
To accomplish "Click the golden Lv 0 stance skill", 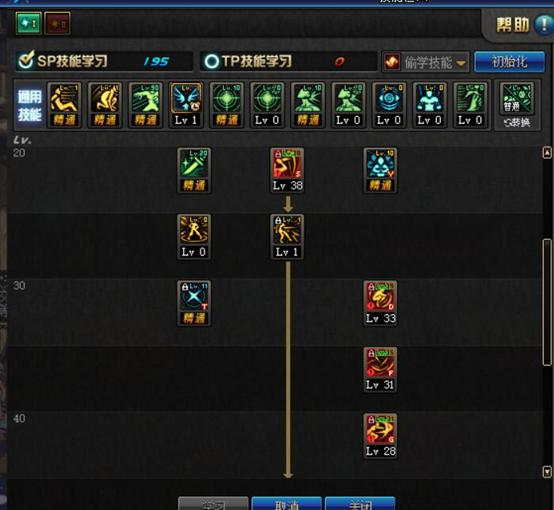I will (x=194, y=236).
